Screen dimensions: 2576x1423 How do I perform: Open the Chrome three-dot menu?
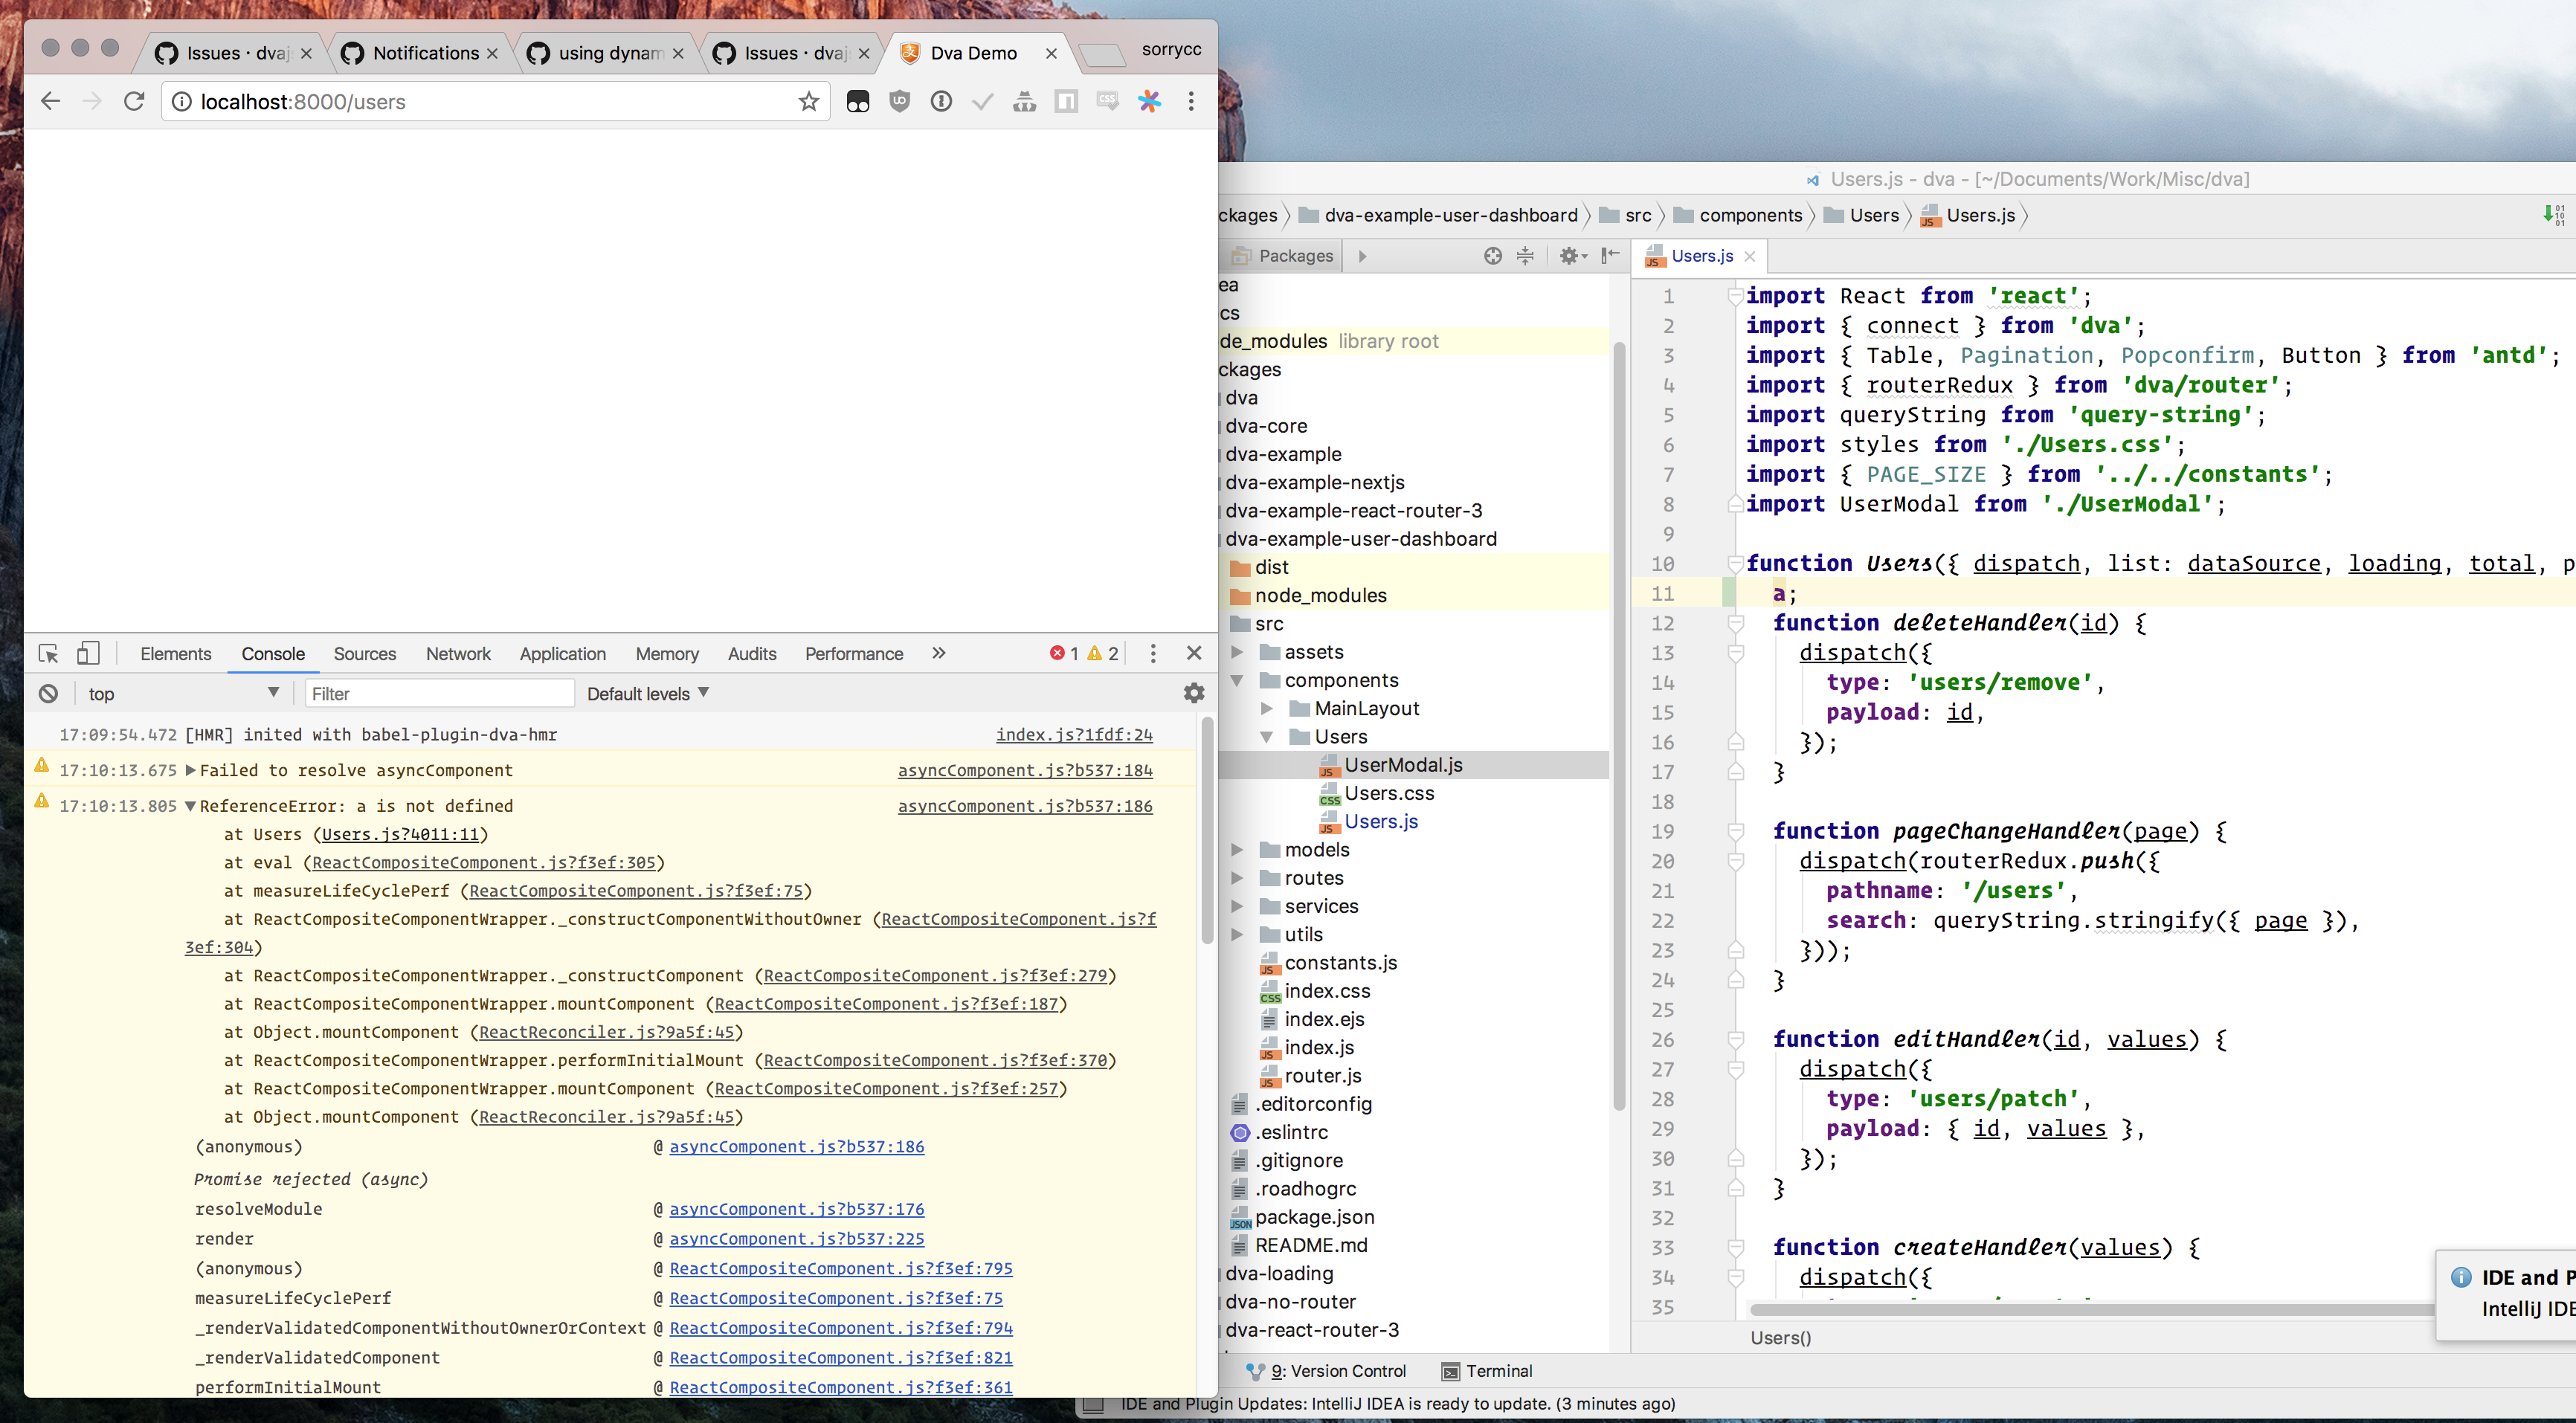click(1190, 101)
